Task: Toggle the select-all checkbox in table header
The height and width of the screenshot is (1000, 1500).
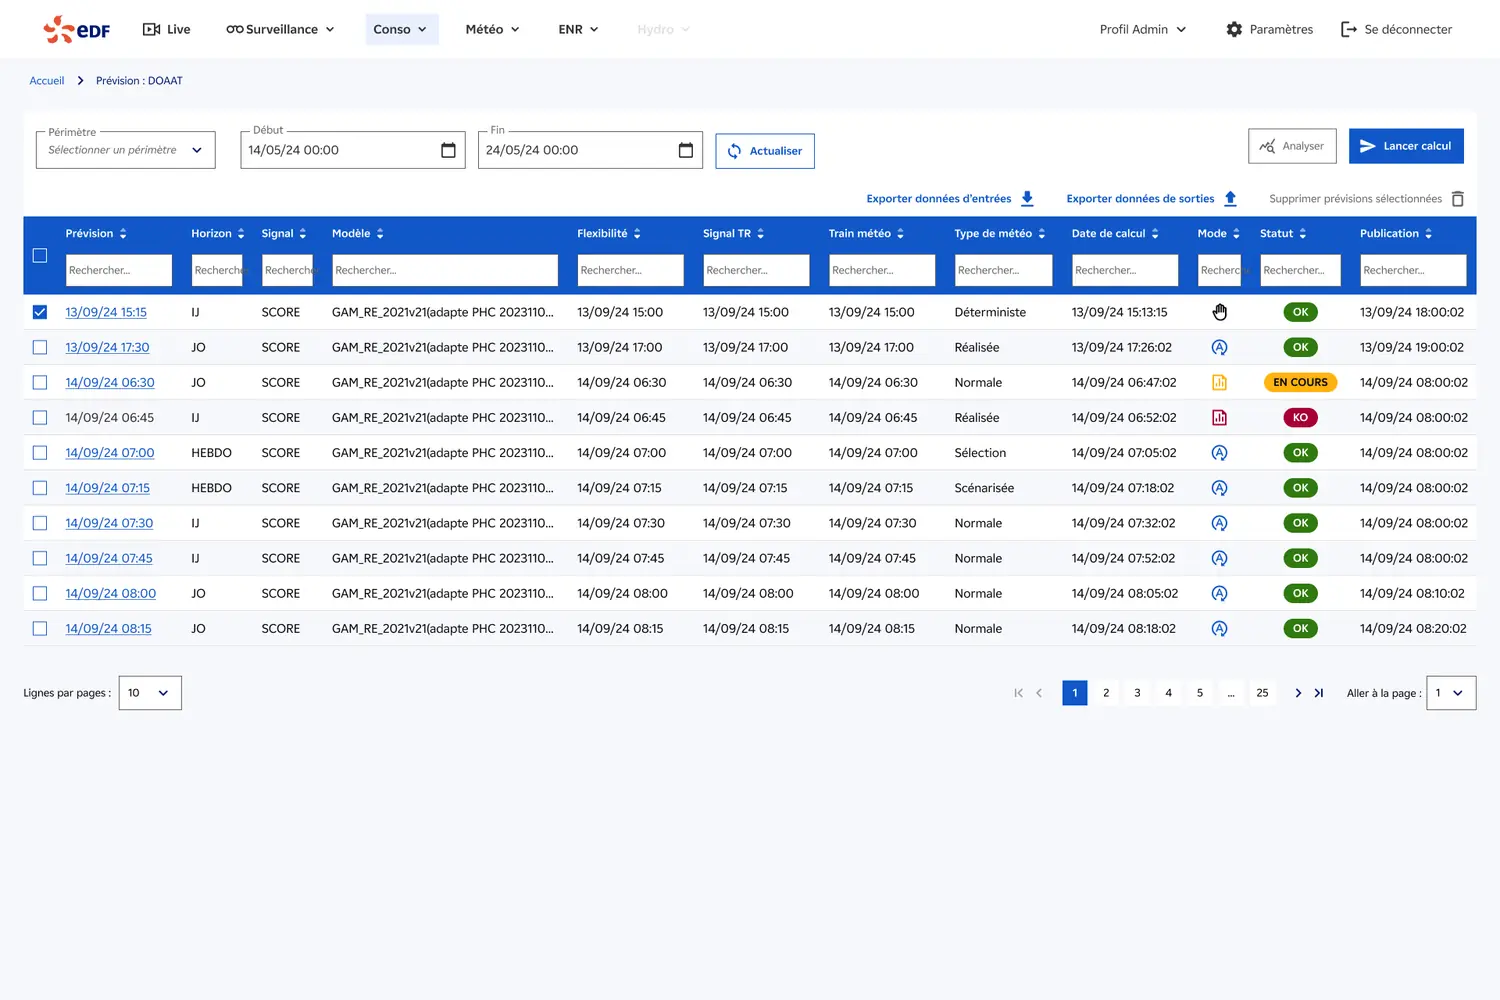Action: coord(40,256)
